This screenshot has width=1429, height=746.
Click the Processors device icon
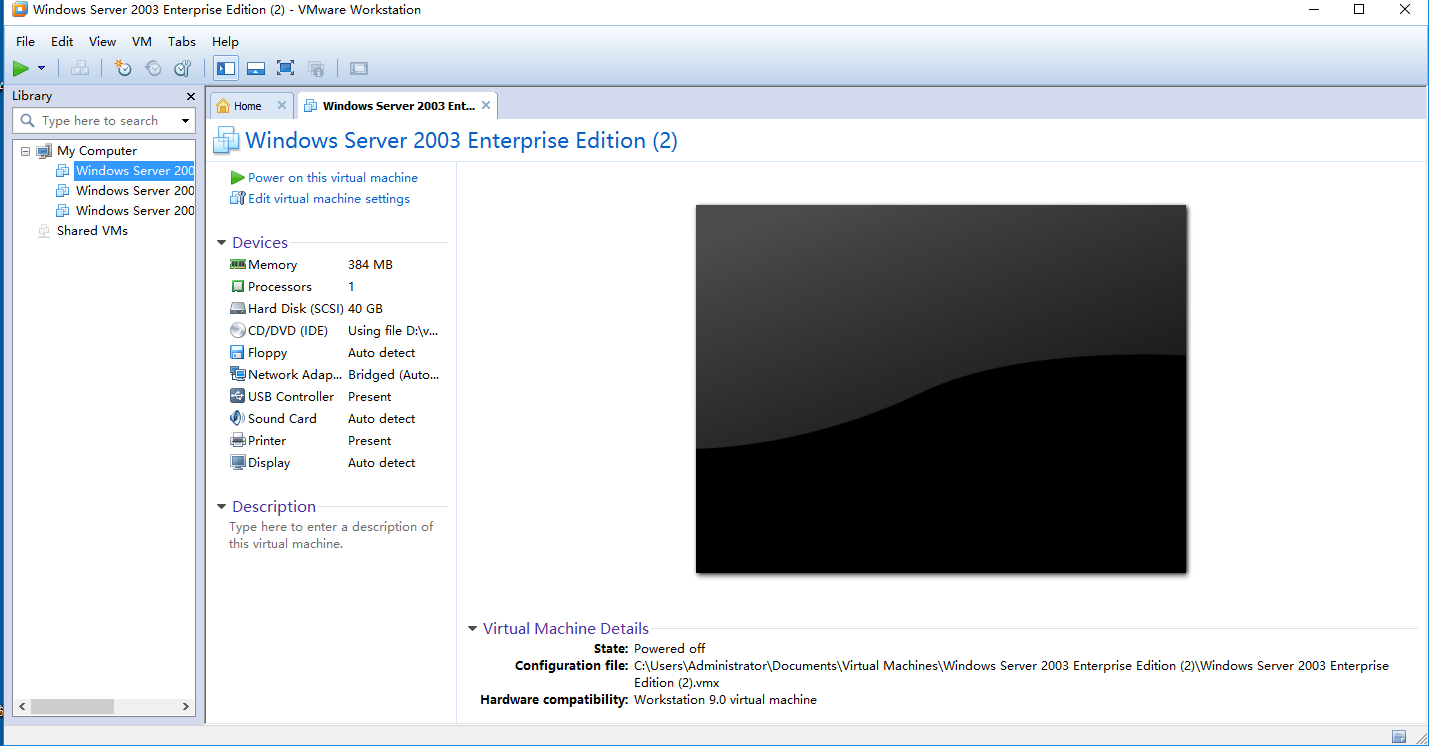pyautogui.click(x=237, y=287)
